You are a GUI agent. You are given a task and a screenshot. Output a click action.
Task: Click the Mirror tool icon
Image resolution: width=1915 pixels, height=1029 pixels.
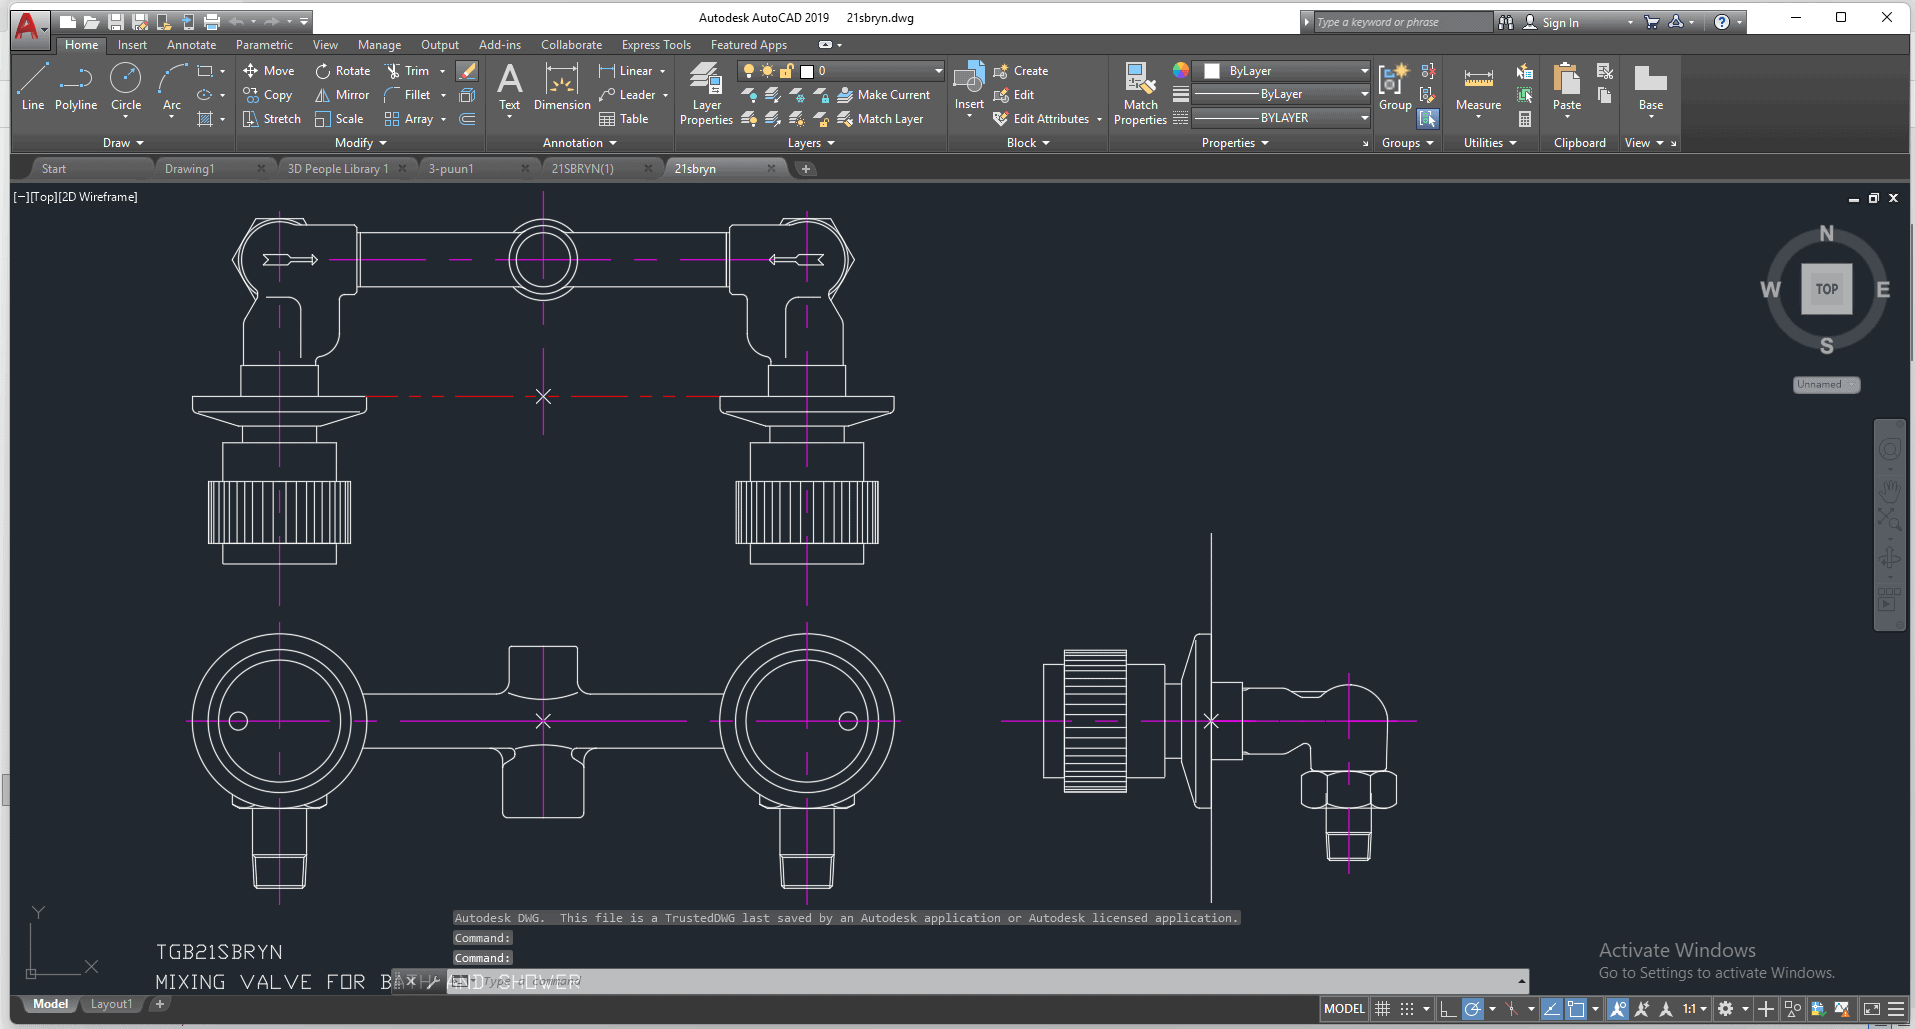click(x=323, y=95)
